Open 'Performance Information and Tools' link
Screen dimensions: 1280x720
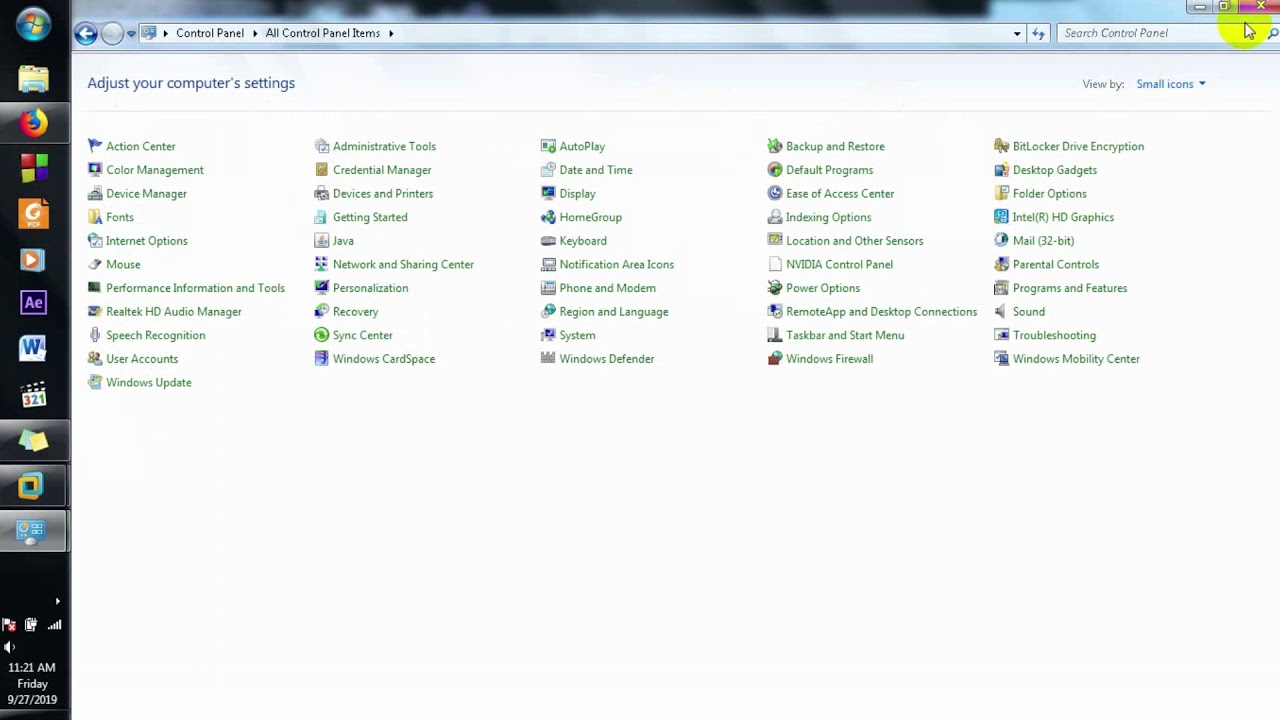click(195, 288)
